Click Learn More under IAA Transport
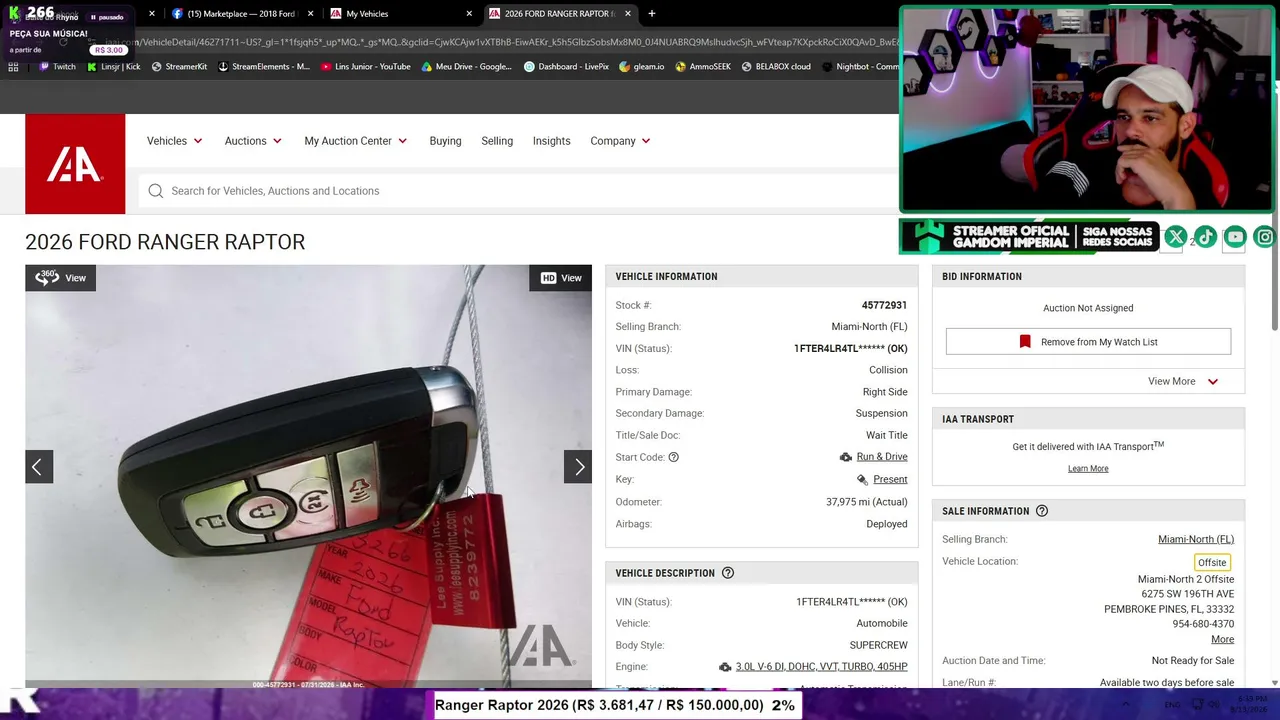Screen dimensions: 1280x720 (x=1088, y=469)
